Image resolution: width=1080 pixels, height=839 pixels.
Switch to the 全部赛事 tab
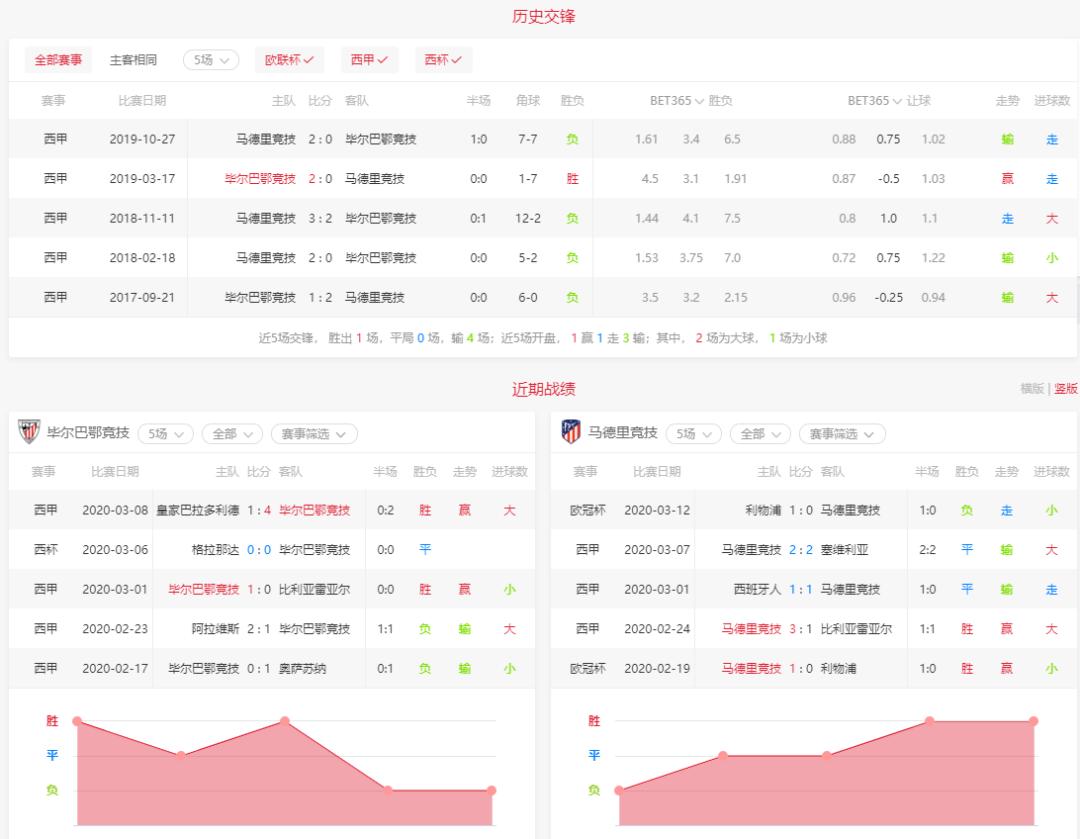tap(58, 60)
